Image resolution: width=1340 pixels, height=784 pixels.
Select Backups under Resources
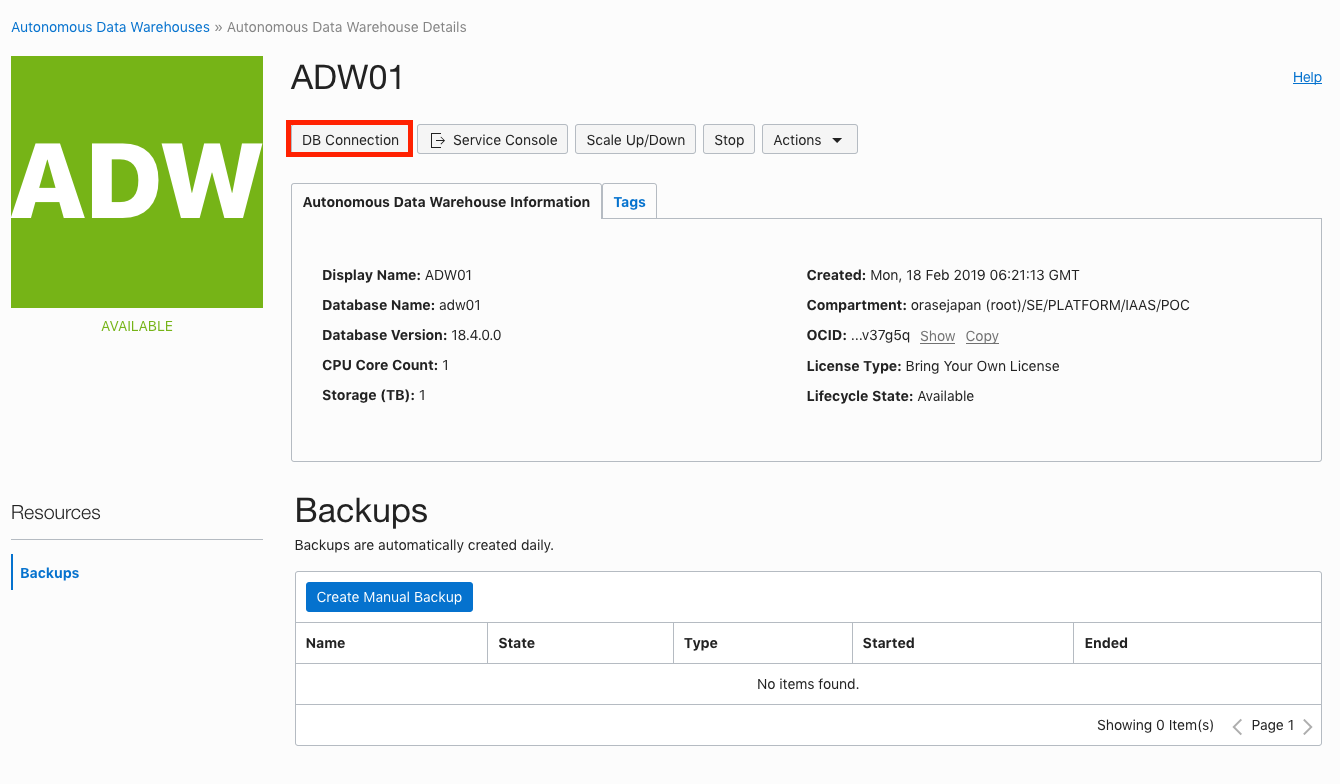[50, 573]
